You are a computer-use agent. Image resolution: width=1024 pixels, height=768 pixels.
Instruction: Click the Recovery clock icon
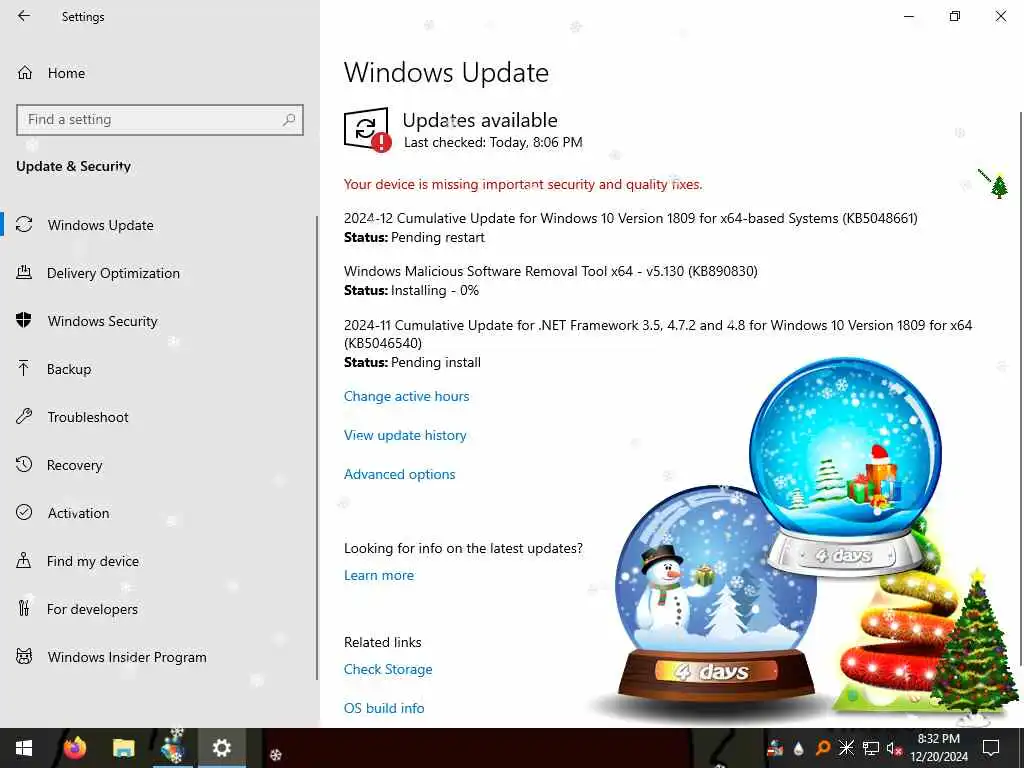tap(24, 465)
